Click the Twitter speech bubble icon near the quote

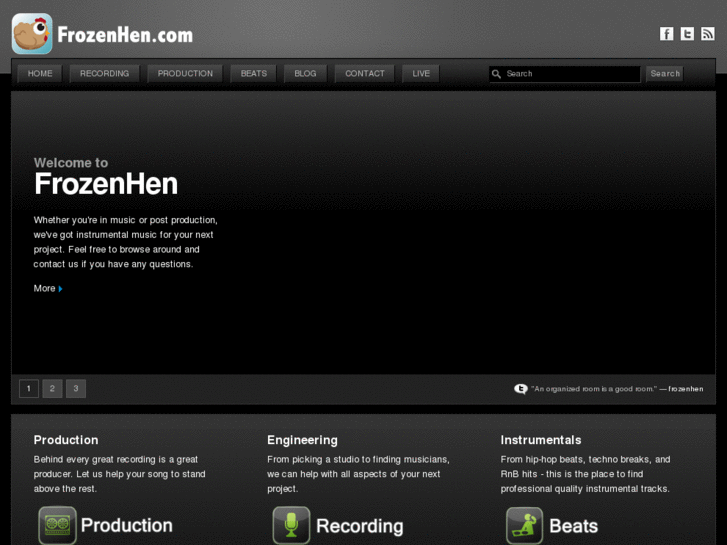coord(521,389)
